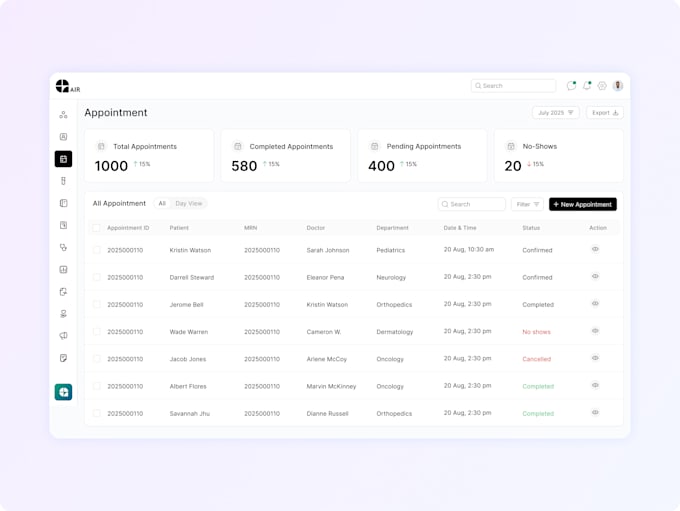Select the All view tab

click(x=162, y=203)
